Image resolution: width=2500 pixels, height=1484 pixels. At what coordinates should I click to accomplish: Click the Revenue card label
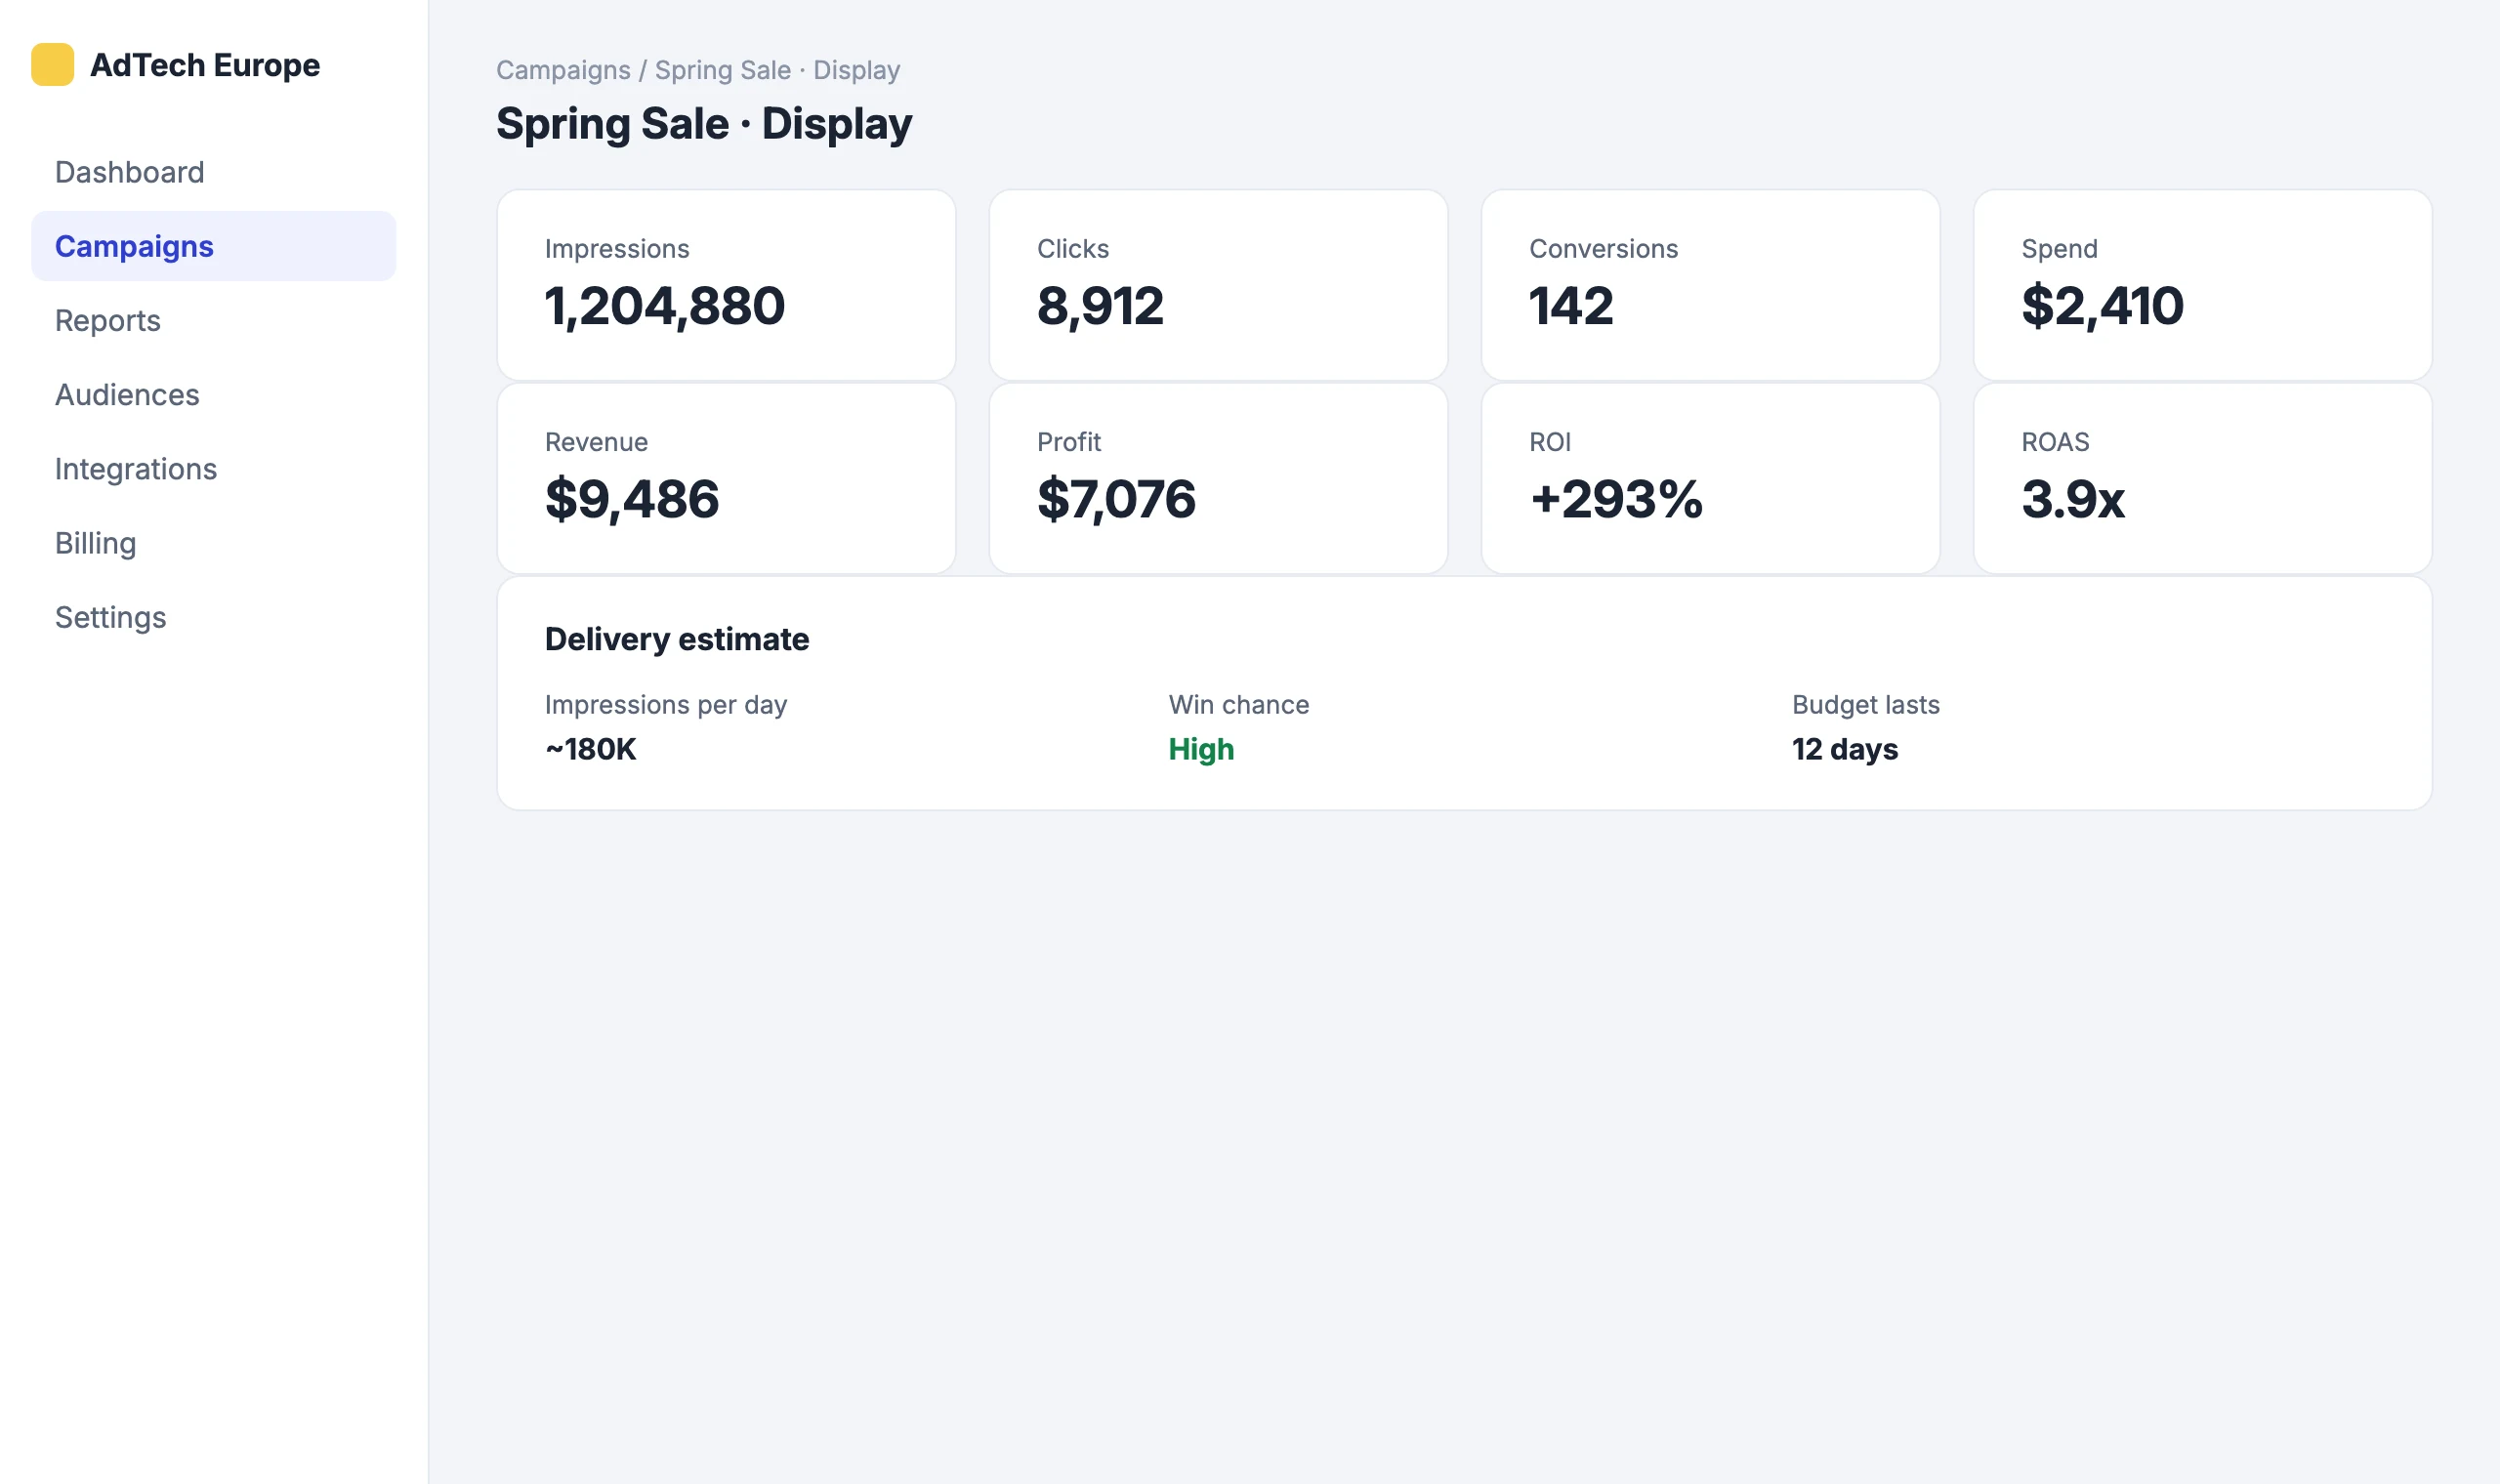coord(596,441)
